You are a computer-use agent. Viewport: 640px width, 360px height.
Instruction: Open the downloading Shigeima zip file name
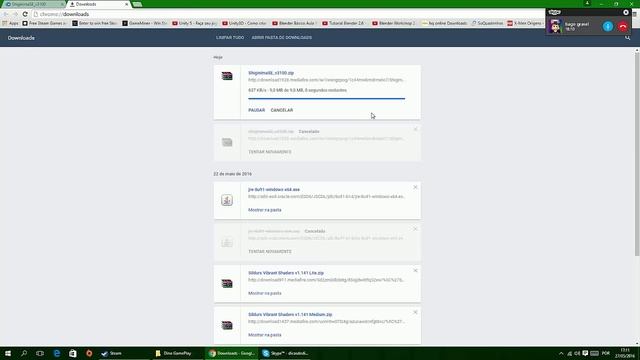point(271,73)
